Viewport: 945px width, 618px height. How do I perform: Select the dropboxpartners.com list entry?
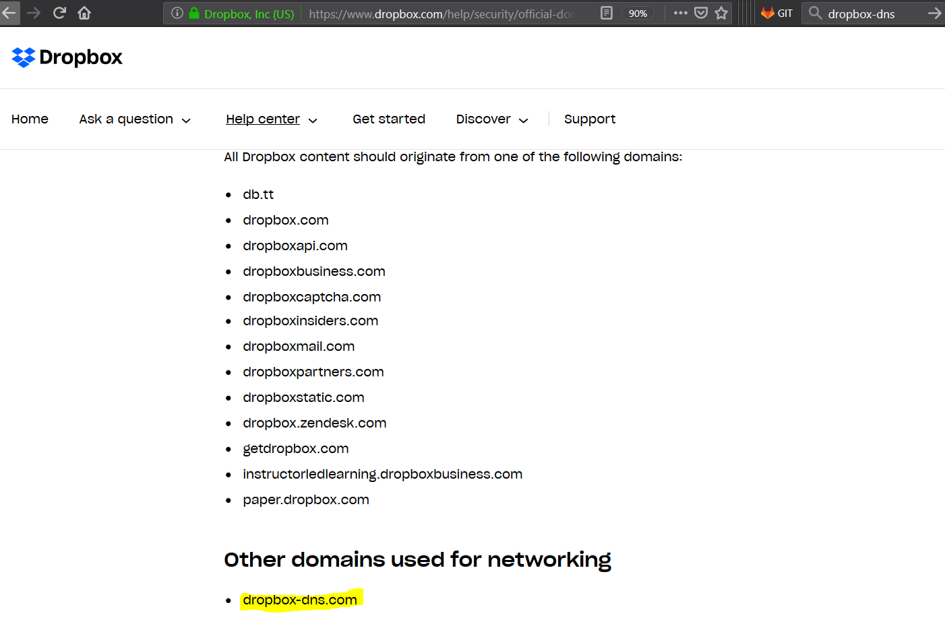click(313, 371)
